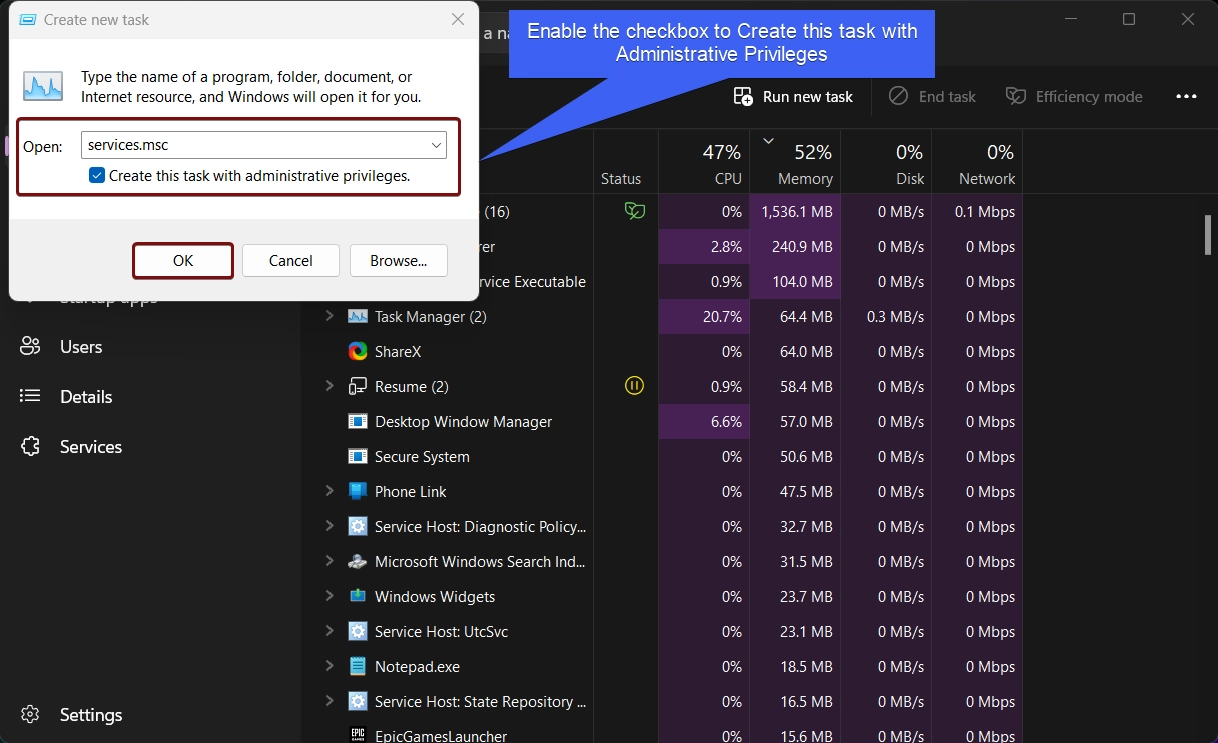The height and width of the screenshot is (743, 1218).
Task: Select the Desktop Window Manager icon
Action: (x=358, y=422)
